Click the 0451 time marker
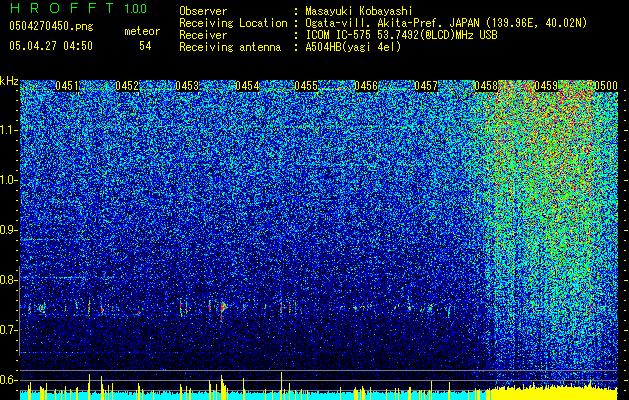629x400 pixels. coord(67,86)
